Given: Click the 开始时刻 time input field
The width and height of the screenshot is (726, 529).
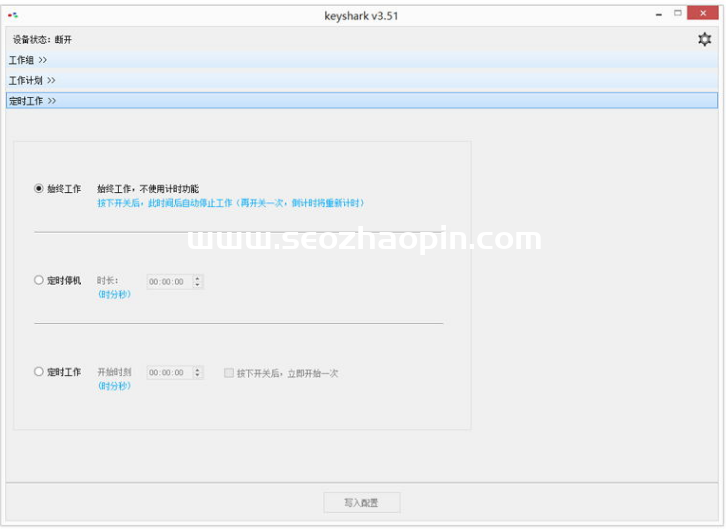Looking at the screenshot, I should click(168, 373).
